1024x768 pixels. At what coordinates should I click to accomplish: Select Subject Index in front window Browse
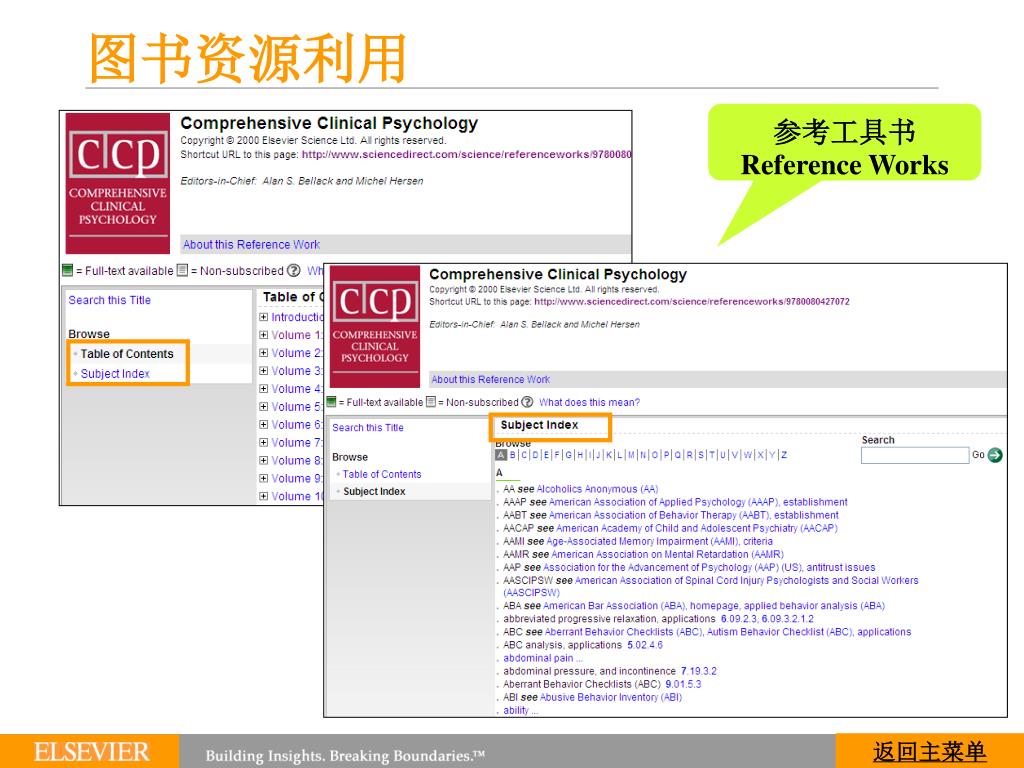(374, 491)
